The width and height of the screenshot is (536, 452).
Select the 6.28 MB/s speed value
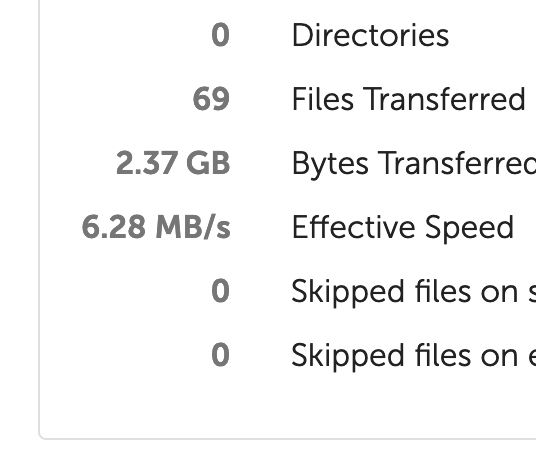tap(156, 227)
